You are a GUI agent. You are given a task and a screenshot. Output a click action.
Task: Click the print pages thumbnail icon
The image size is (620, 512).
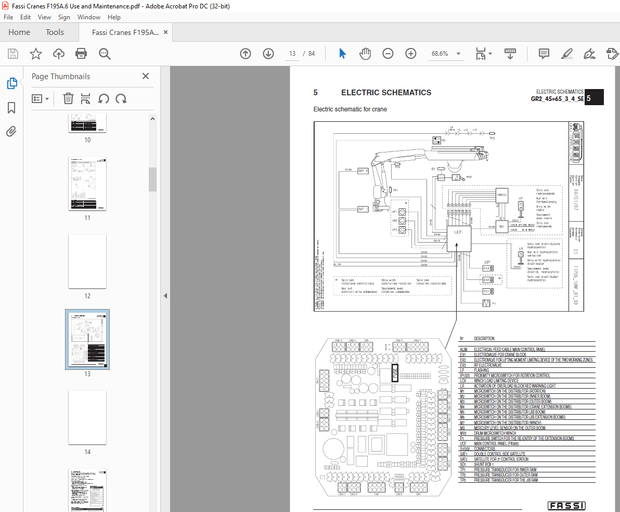(x=85, y=98)
